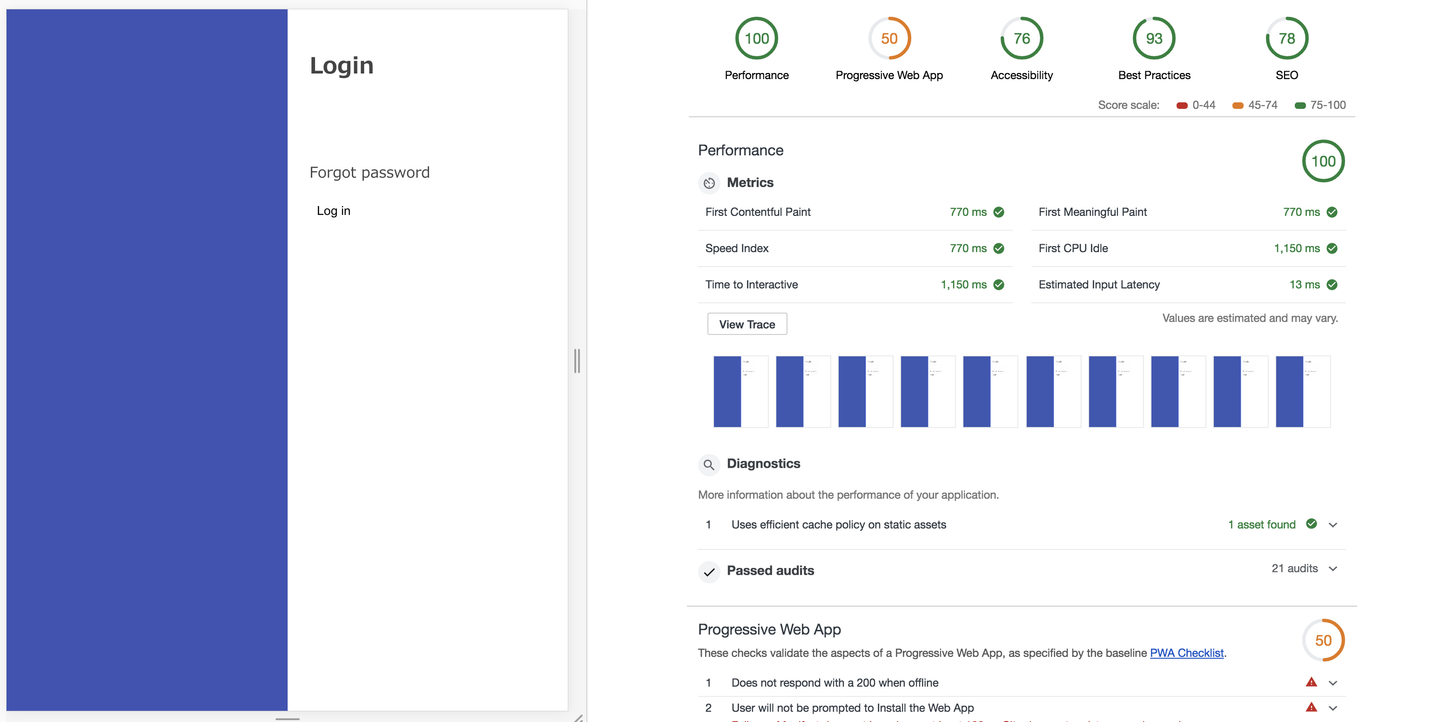This screenshot has width=1440, height=722.
Task: Select the last filmstrip screenshot thumbnail
Action: pos(1302,391)
